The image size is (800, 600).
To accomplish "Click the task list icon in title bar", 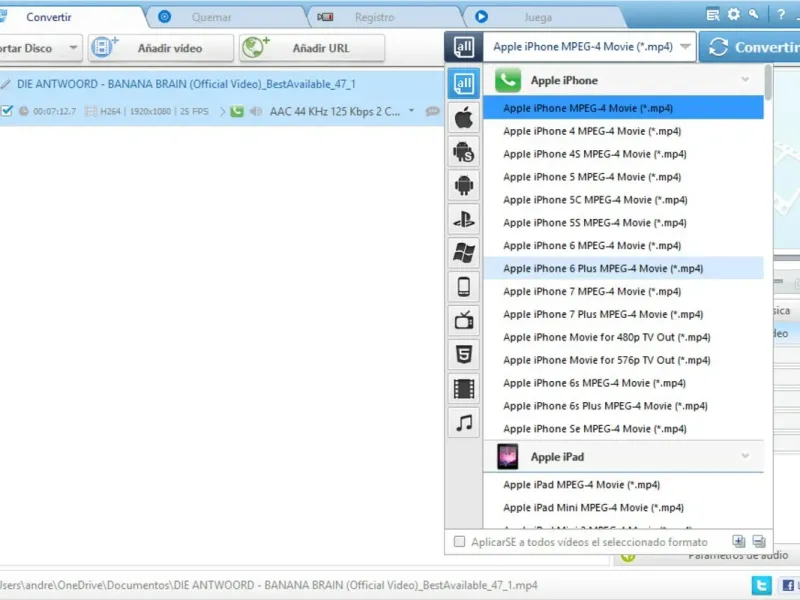I will pos(713,15).
